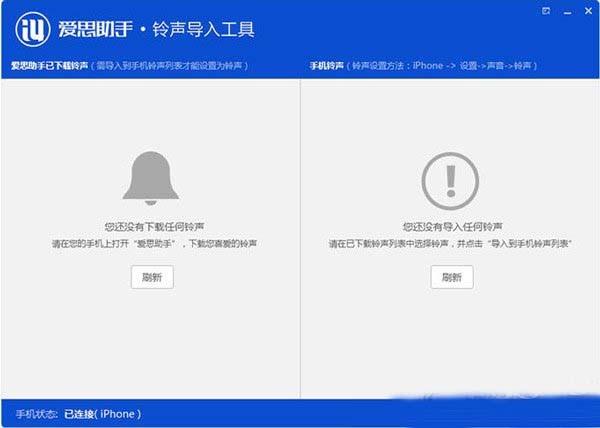Click the 手机状态 label in status bar
Viewport: 600px width, 428px height.
(x=37, y=414)
